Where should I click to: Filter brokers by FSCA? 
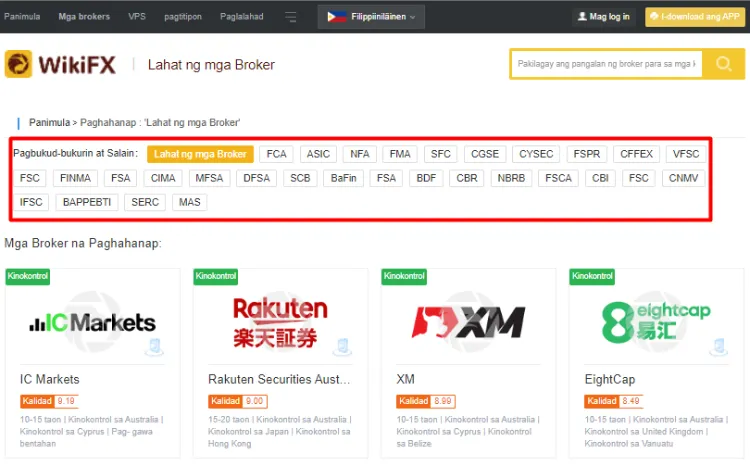558,178
